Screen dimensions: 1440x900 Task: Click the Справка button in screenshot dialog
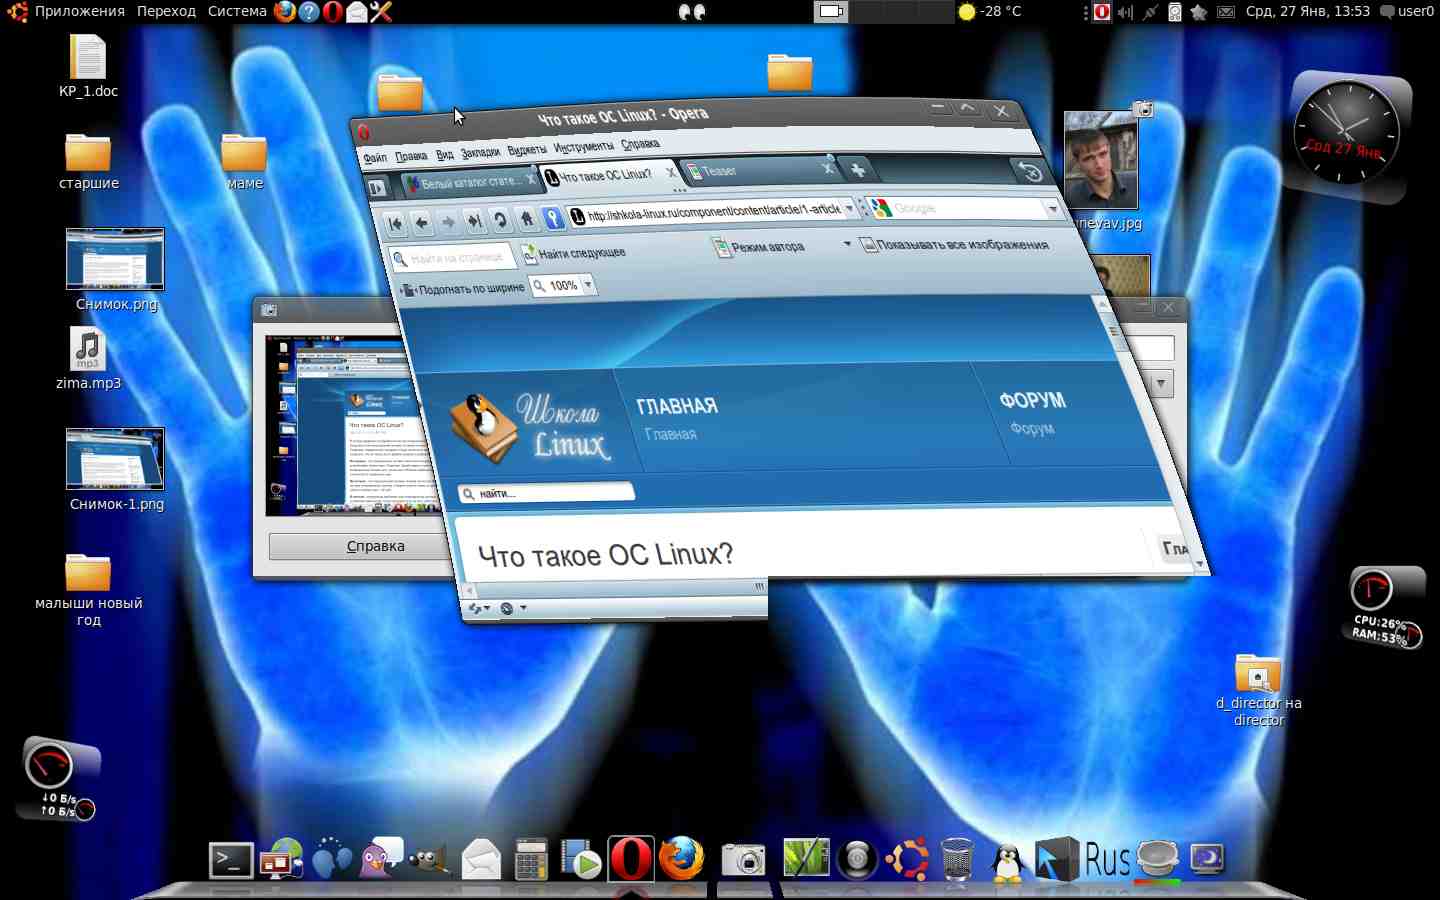[x=376, y=546]
